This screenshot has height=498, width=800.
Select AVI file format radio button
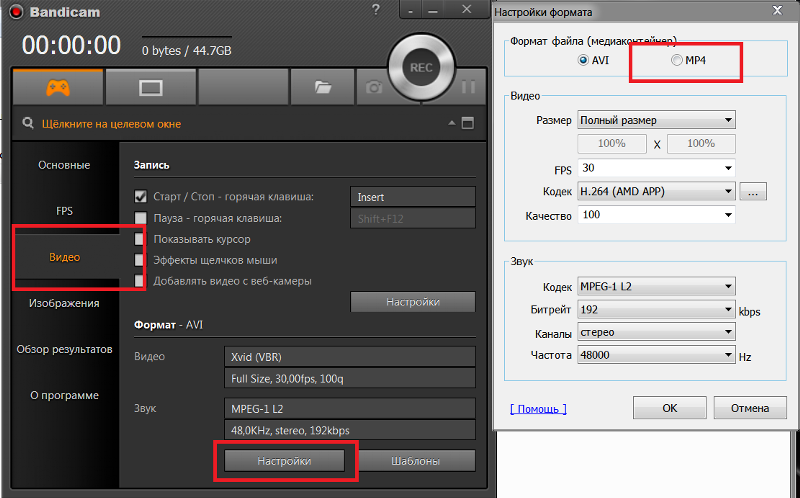[583, 60]
